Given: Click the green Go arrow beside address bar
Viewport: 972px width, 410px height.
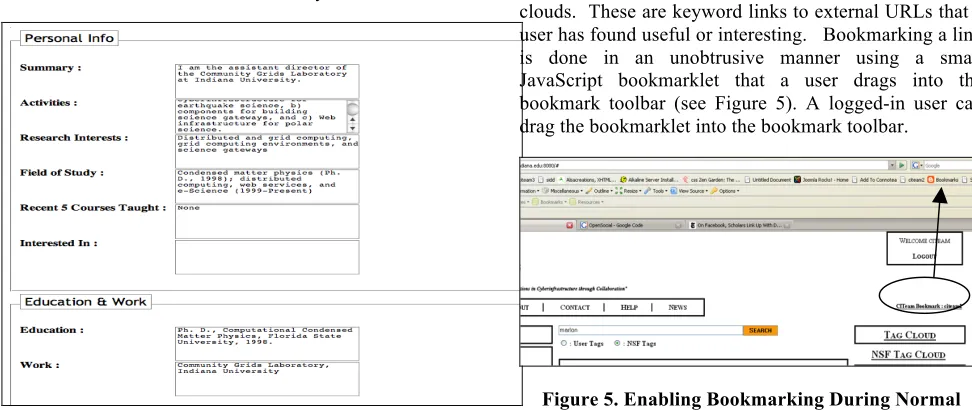Looking at the screenshot, I should 903,166.
